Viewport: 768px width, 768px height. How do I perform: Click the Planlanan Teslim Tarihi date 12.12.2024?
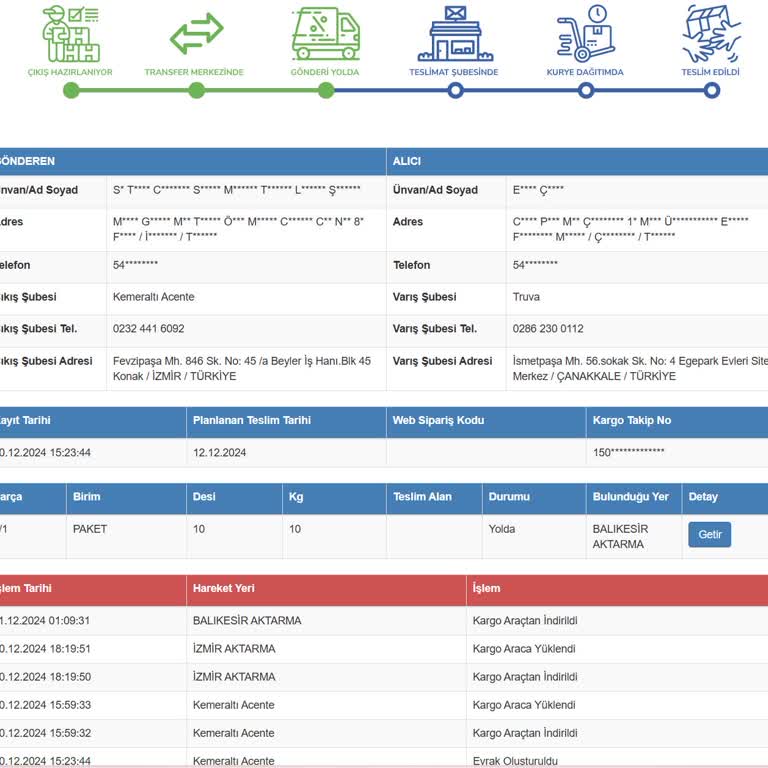click(219, 452)
